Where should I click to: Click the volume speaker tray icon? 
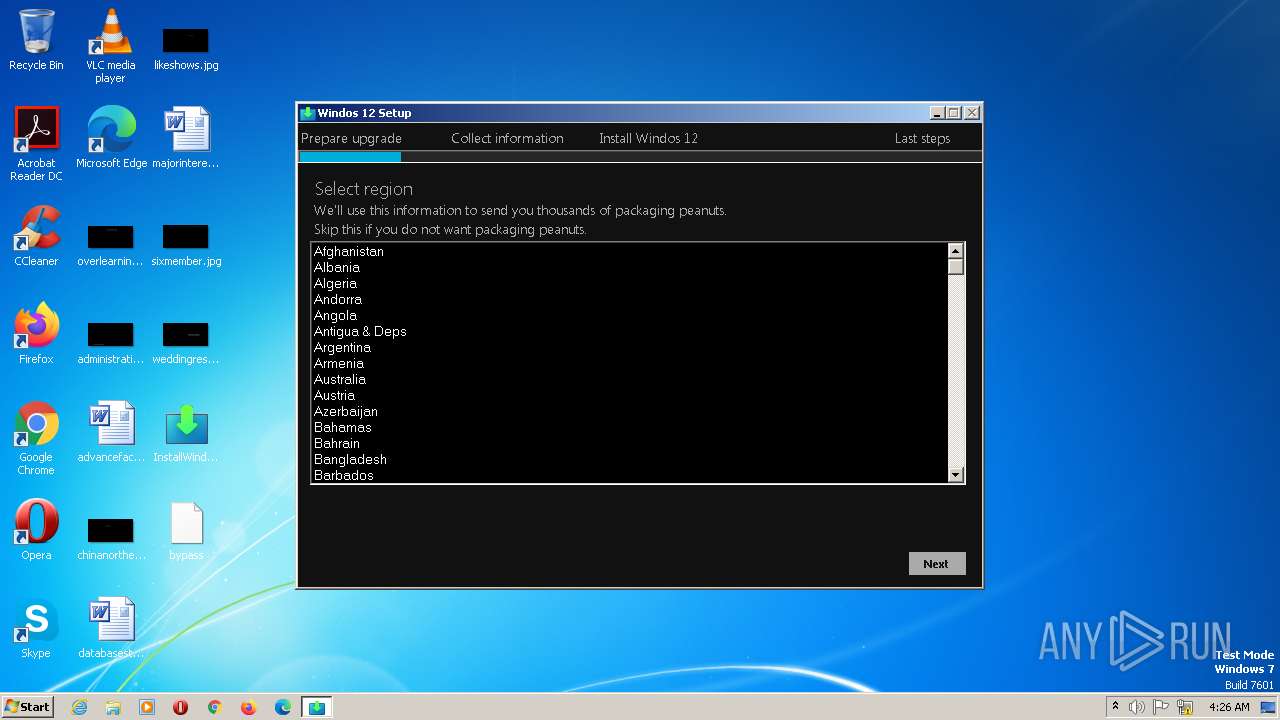pos(1137,707)
